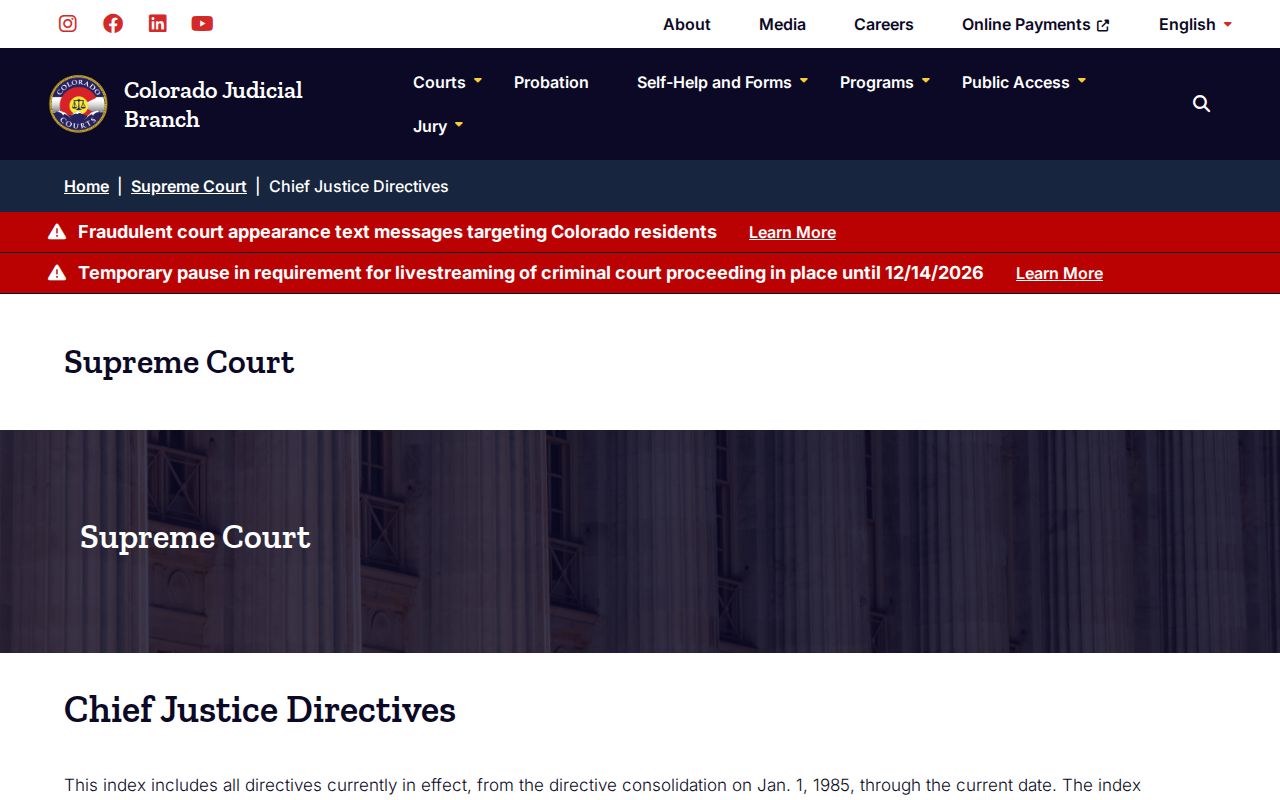Click the Supreme Court heading on banner image
The image size is (1280, 800).
(x=195, y=537)
